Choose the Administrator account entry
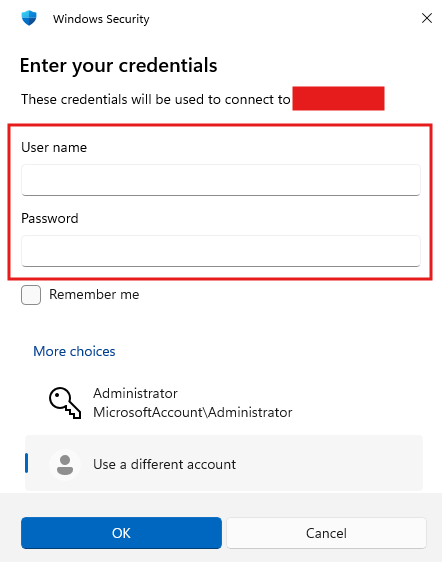442x562 pixels. click(224, 403)
